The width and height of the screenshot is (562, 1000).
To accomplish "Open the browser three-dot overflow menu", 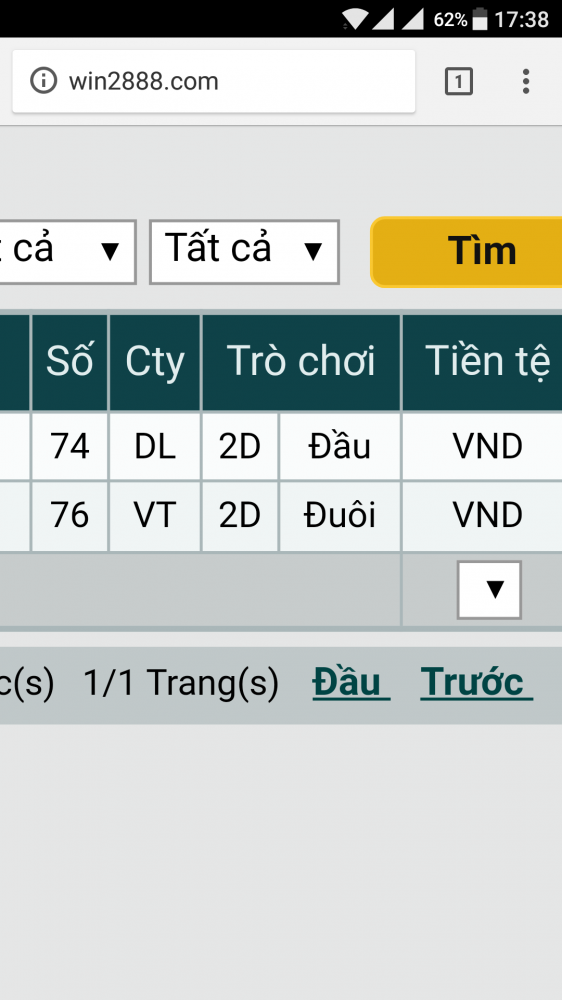I will 526,81.
